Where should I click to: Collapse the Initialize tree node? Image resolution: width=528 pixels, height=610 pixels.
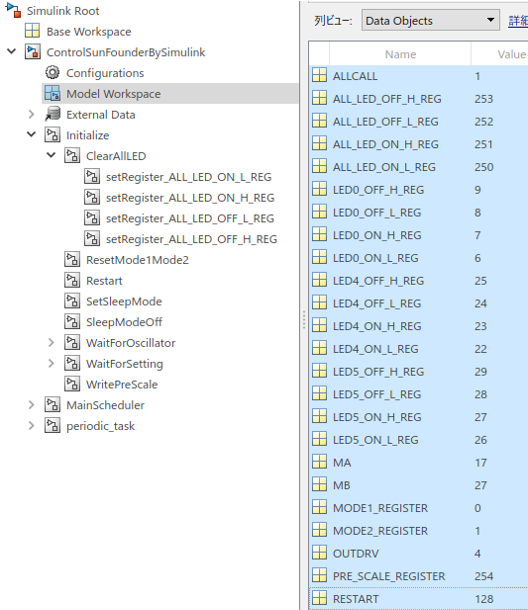tap(32, 135)
